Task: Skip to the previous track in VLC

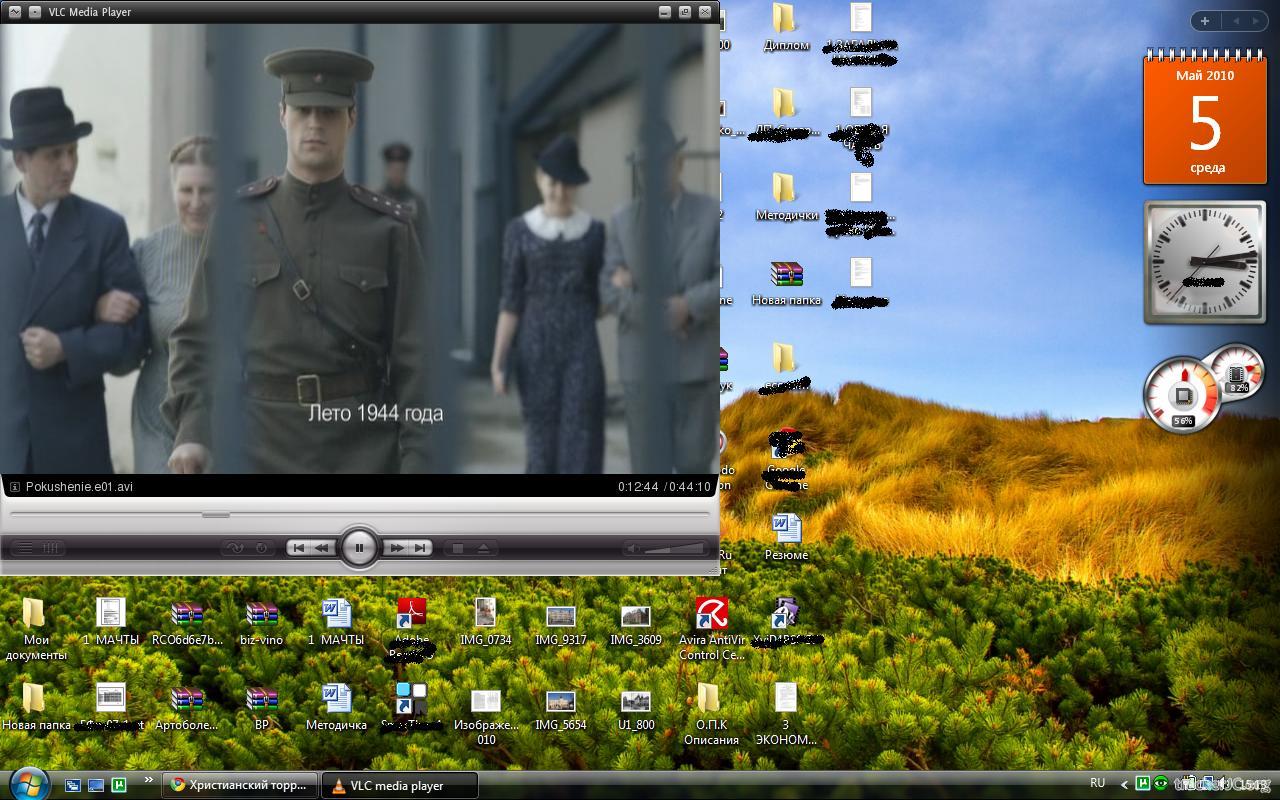Action: coord(298,548)
